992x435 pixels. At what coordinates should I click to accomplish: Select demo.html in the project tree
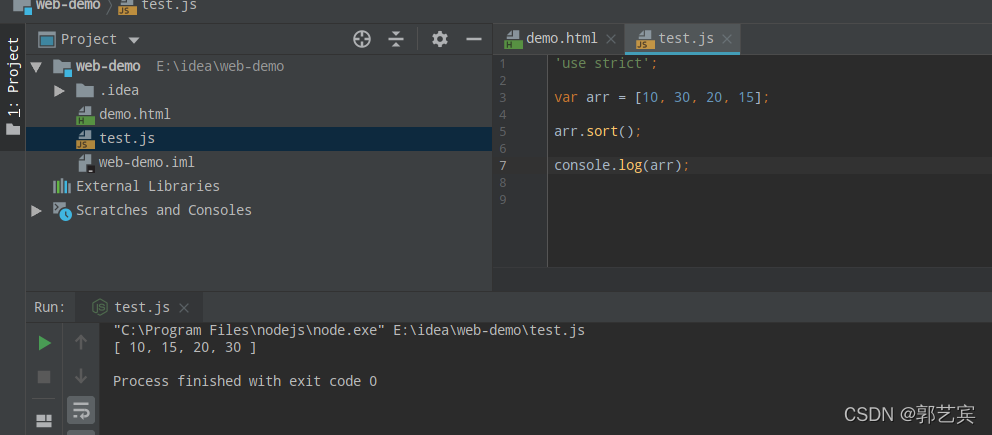pos(135,114)
